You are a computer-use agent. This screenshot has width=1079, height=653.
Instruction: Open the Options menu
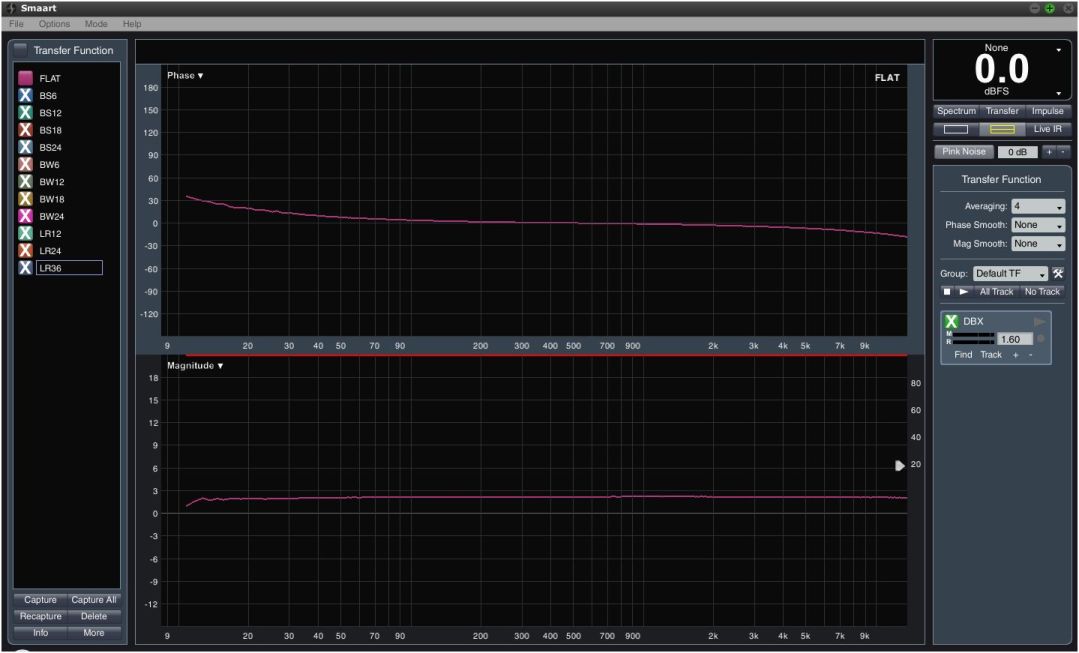[x=54, y=23]
